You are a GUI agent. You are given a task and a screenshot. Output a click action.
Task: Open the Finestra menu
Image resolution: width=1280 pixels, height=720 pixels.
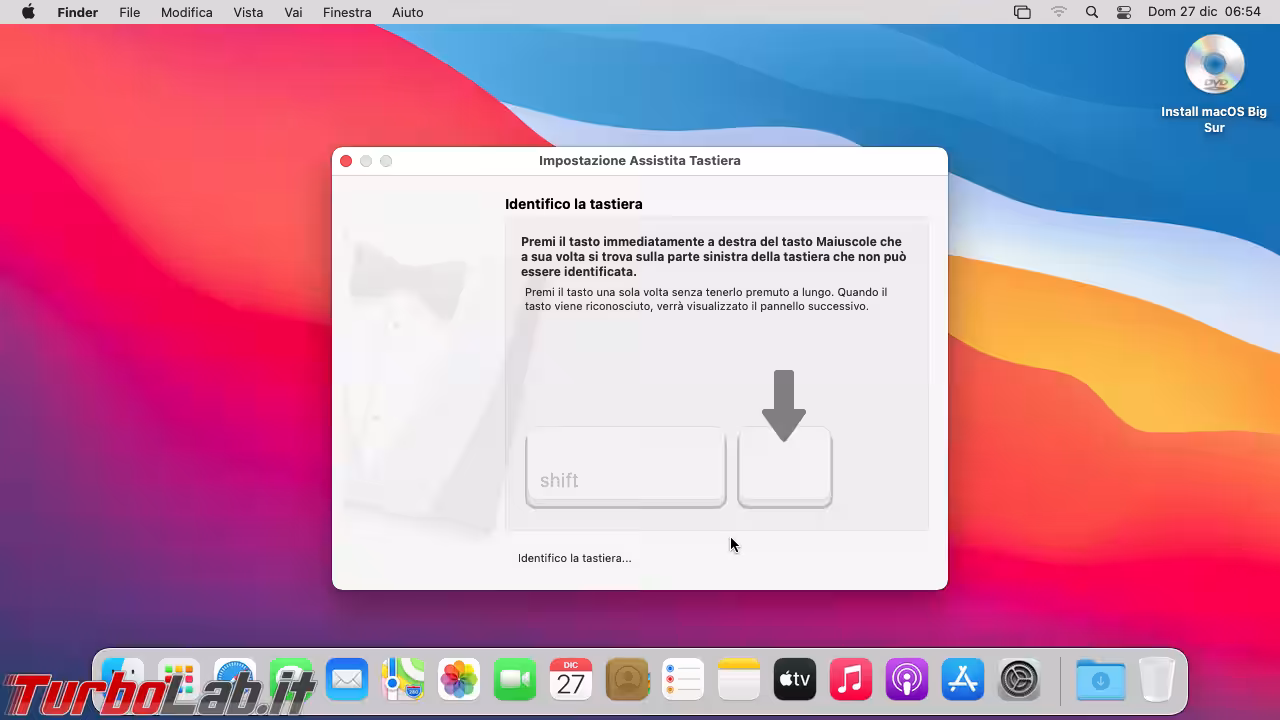[x=347, y=12]
